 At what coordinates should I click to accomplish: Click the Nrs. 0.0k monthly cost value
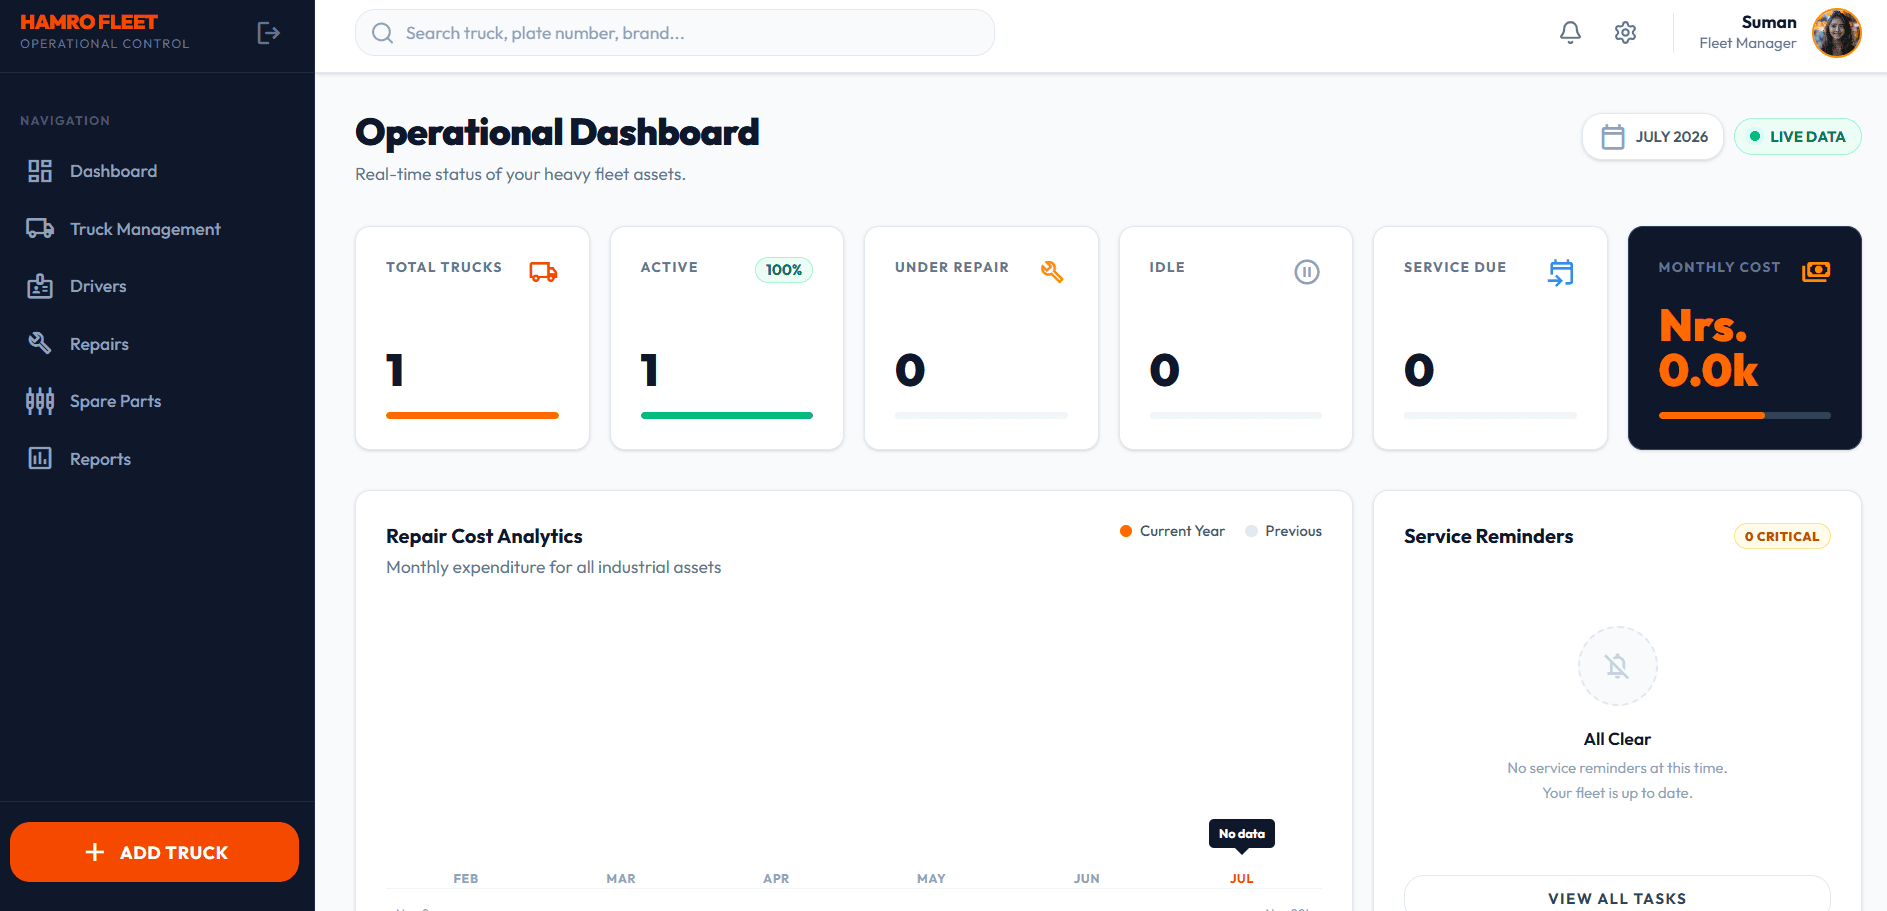click(x=1708, y=348)
